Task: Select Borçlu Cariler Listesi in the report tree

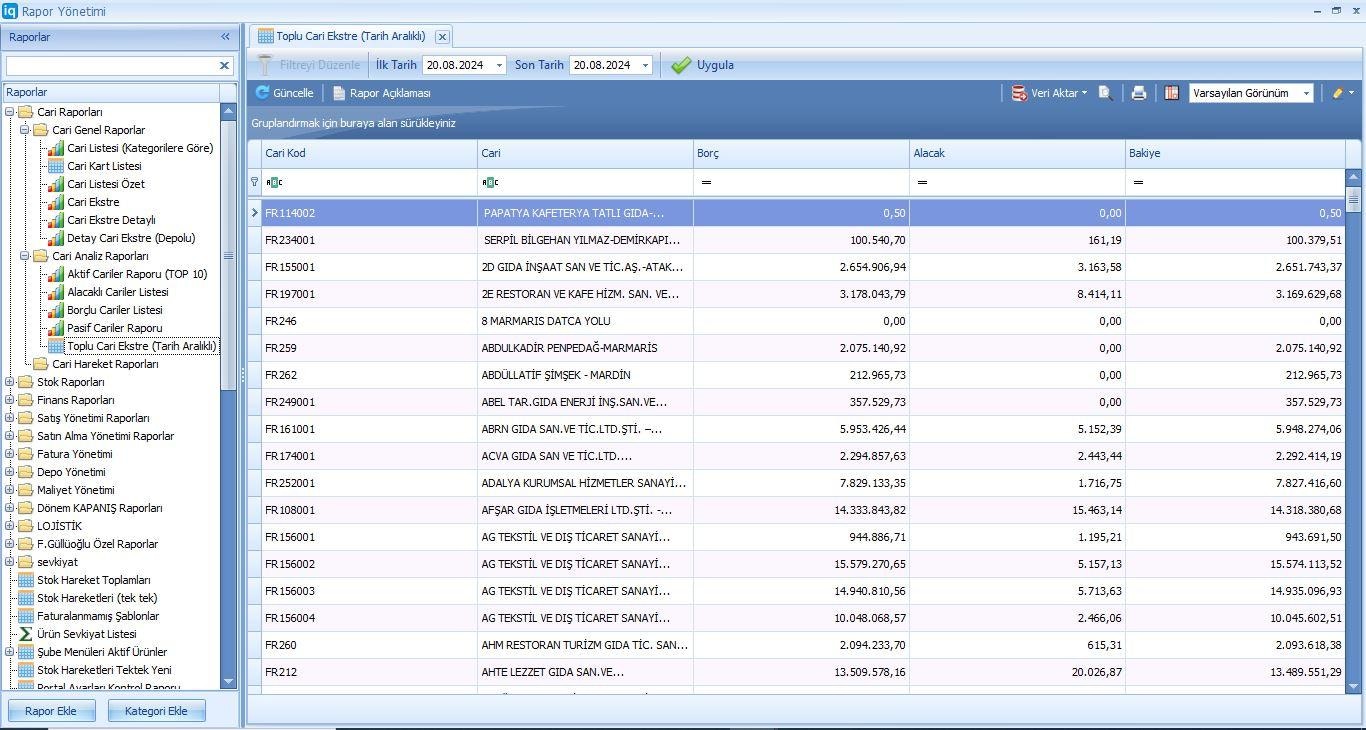Action: click(x=114, y=310)
